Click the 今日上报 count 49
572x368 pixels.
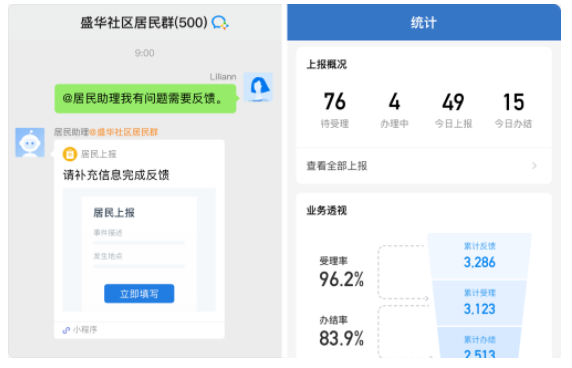pos(453,101)
